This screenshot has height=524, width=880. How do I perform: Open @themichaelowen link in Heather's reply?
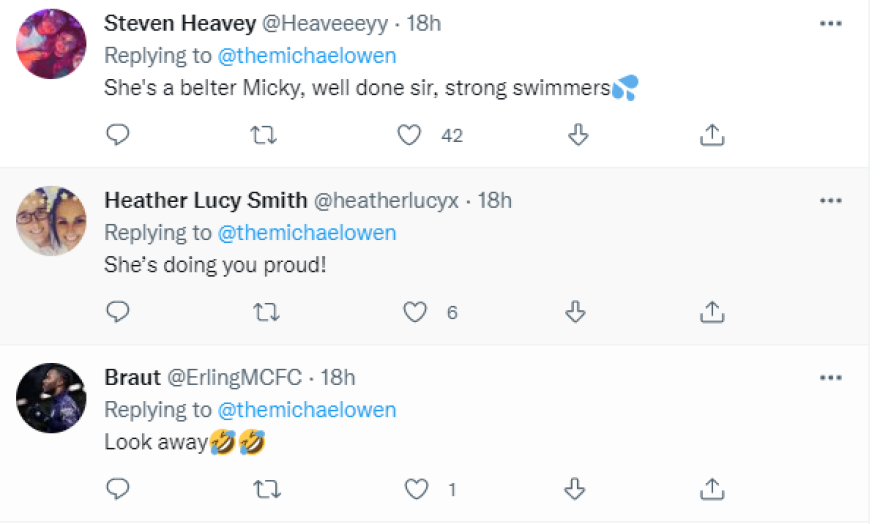(306, 233)
